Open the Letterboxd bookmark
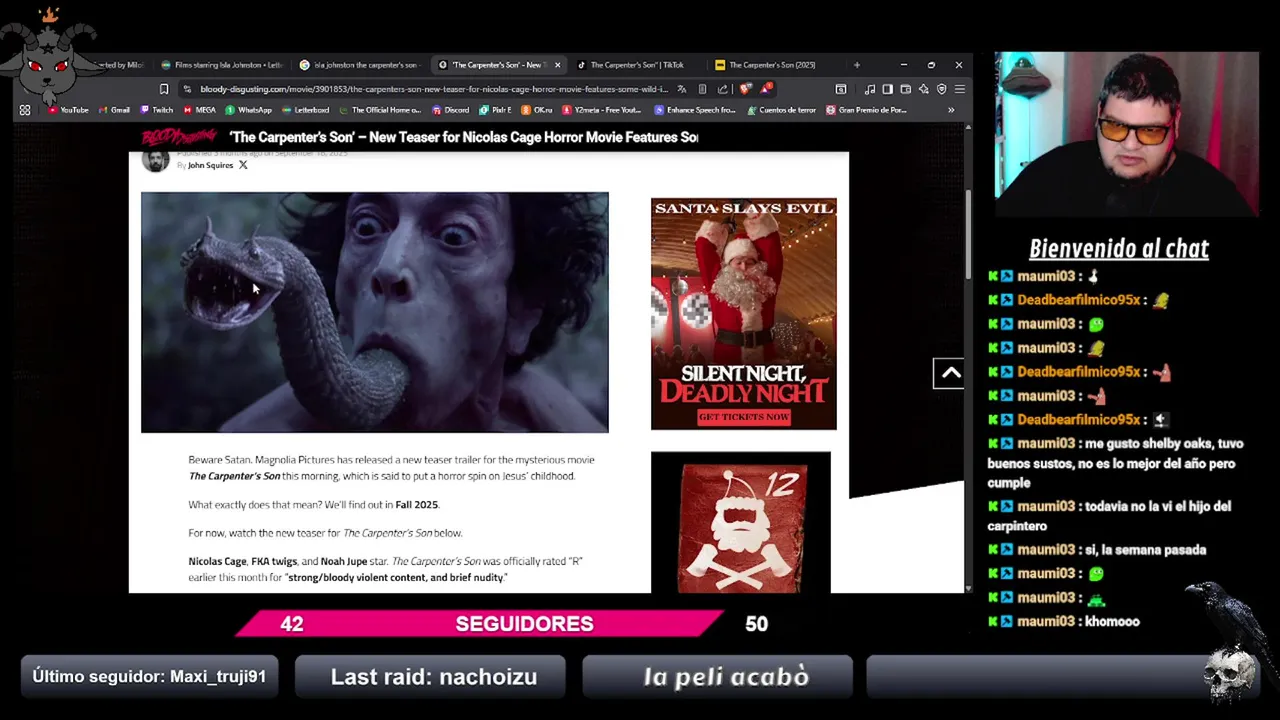This screenshot has height=720, width=1280. pyautogui.click(x=306, y=110)
